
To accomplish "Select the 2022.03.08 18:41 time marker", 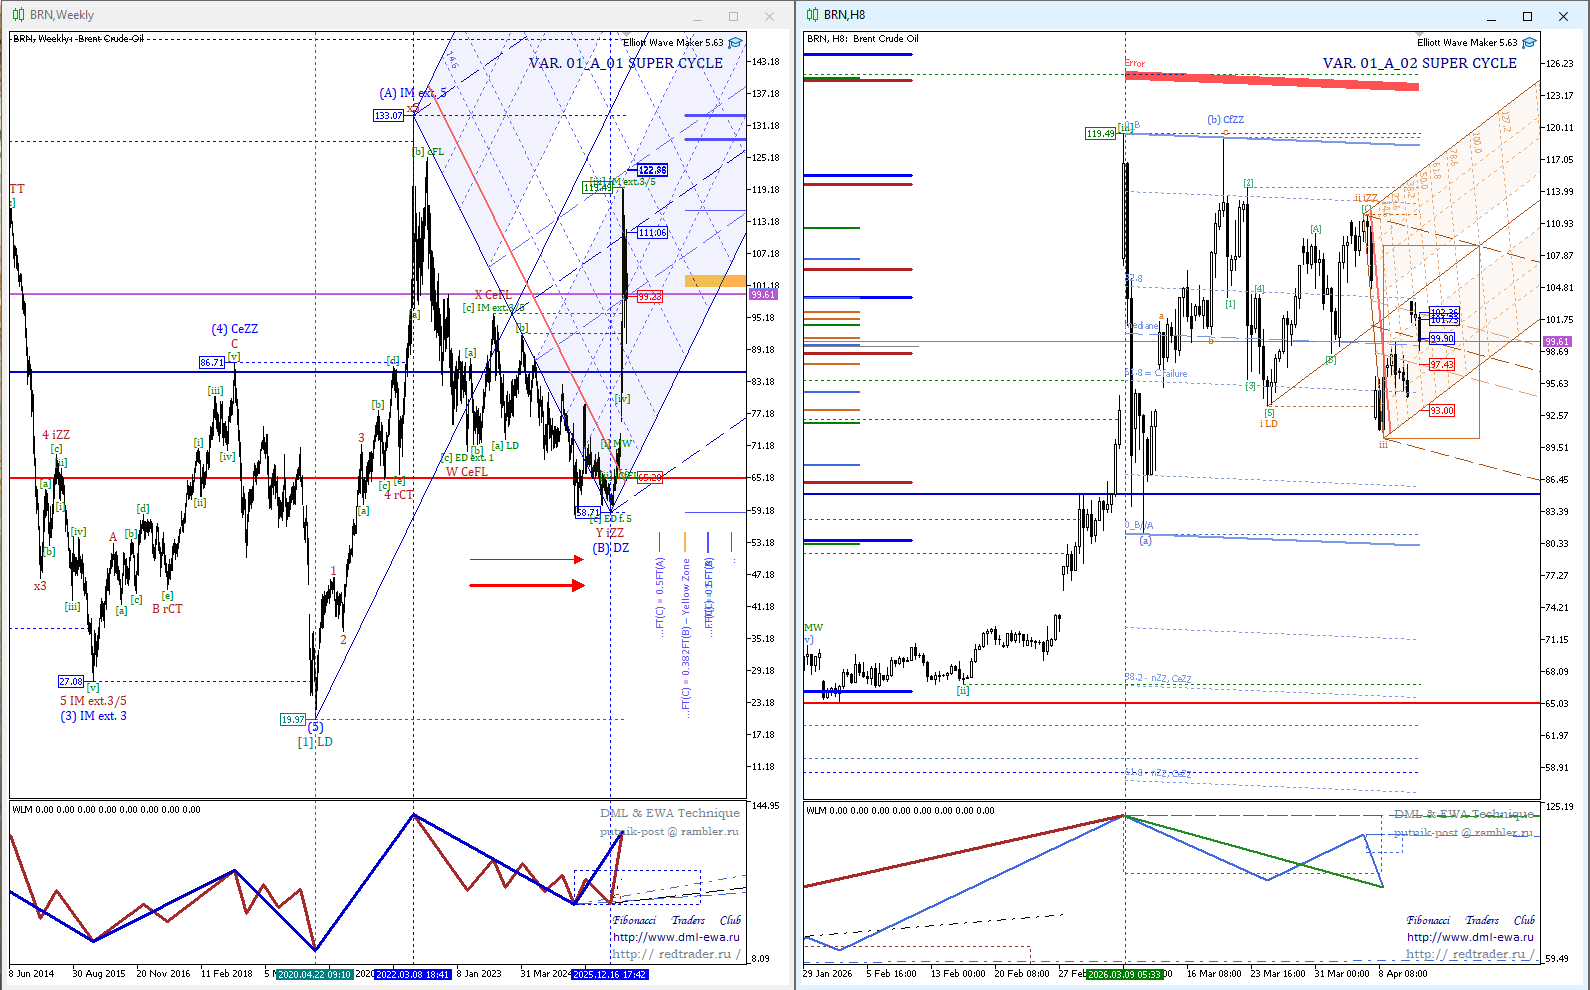I will pos(413,974).
